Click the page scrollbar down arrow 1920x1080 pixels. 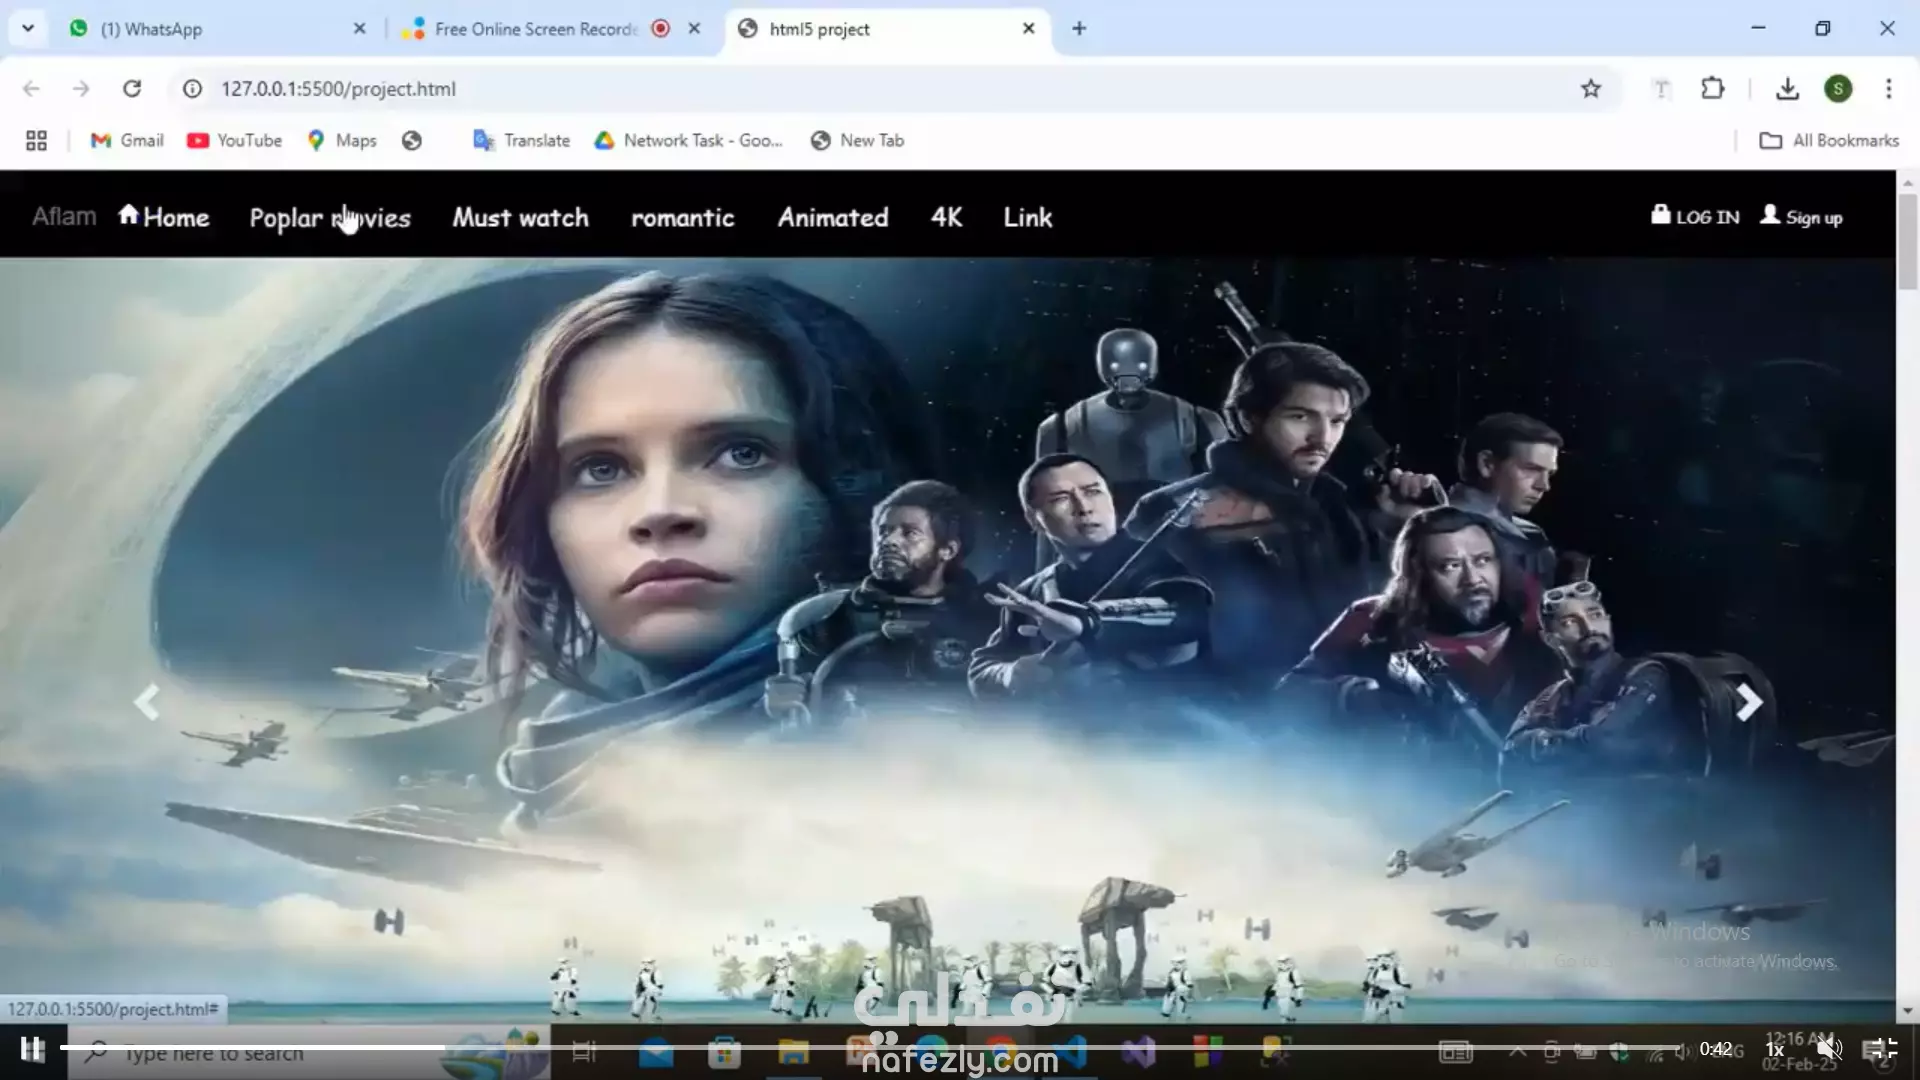1907,1011
